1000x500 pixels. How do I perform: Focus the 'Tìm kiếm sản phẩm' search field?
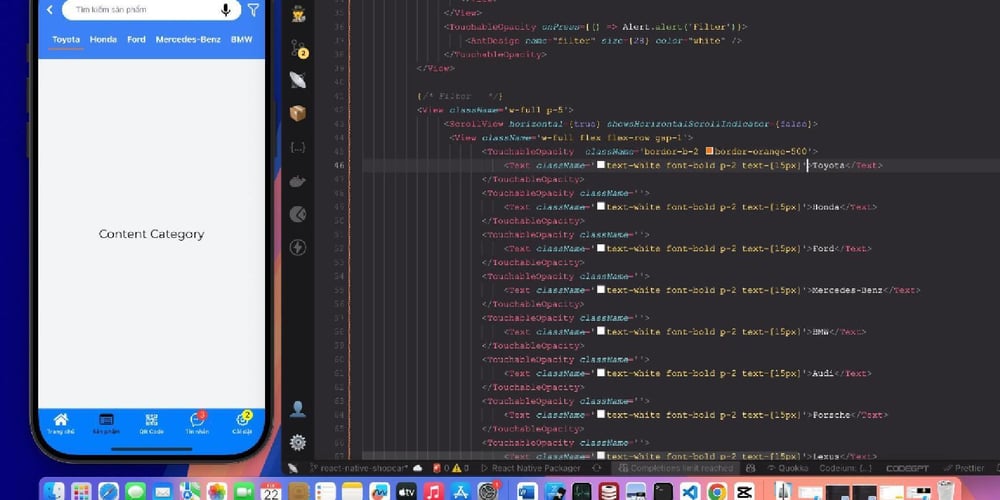151,10
